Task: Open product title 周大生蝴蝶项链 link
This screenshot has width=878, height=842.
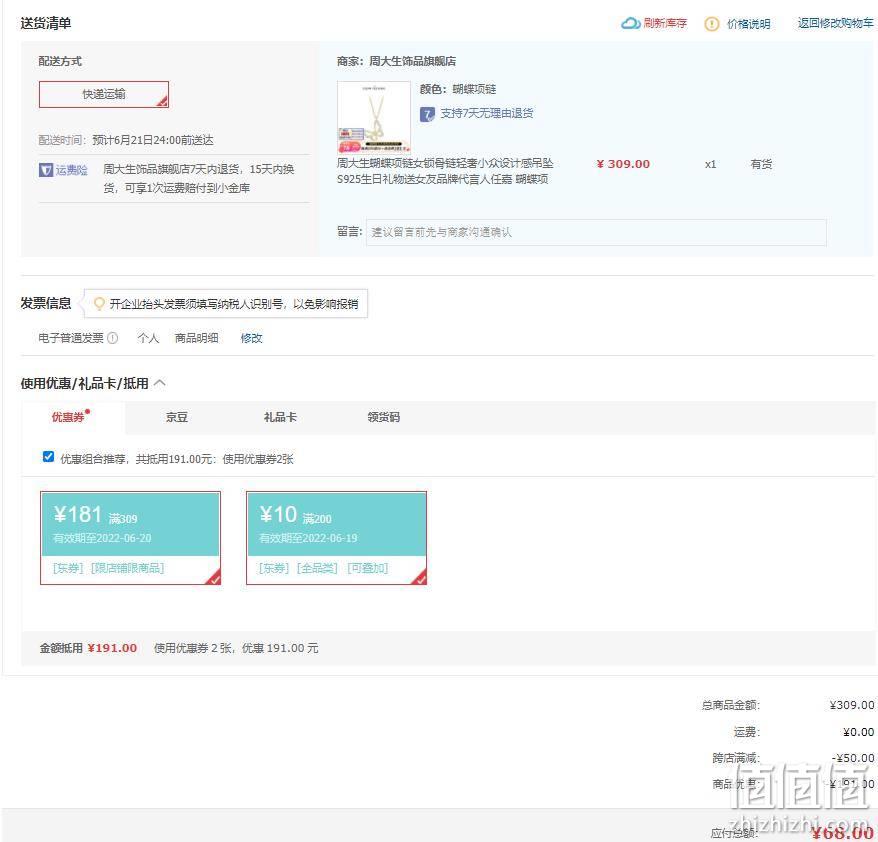Action: coord(445,171)
